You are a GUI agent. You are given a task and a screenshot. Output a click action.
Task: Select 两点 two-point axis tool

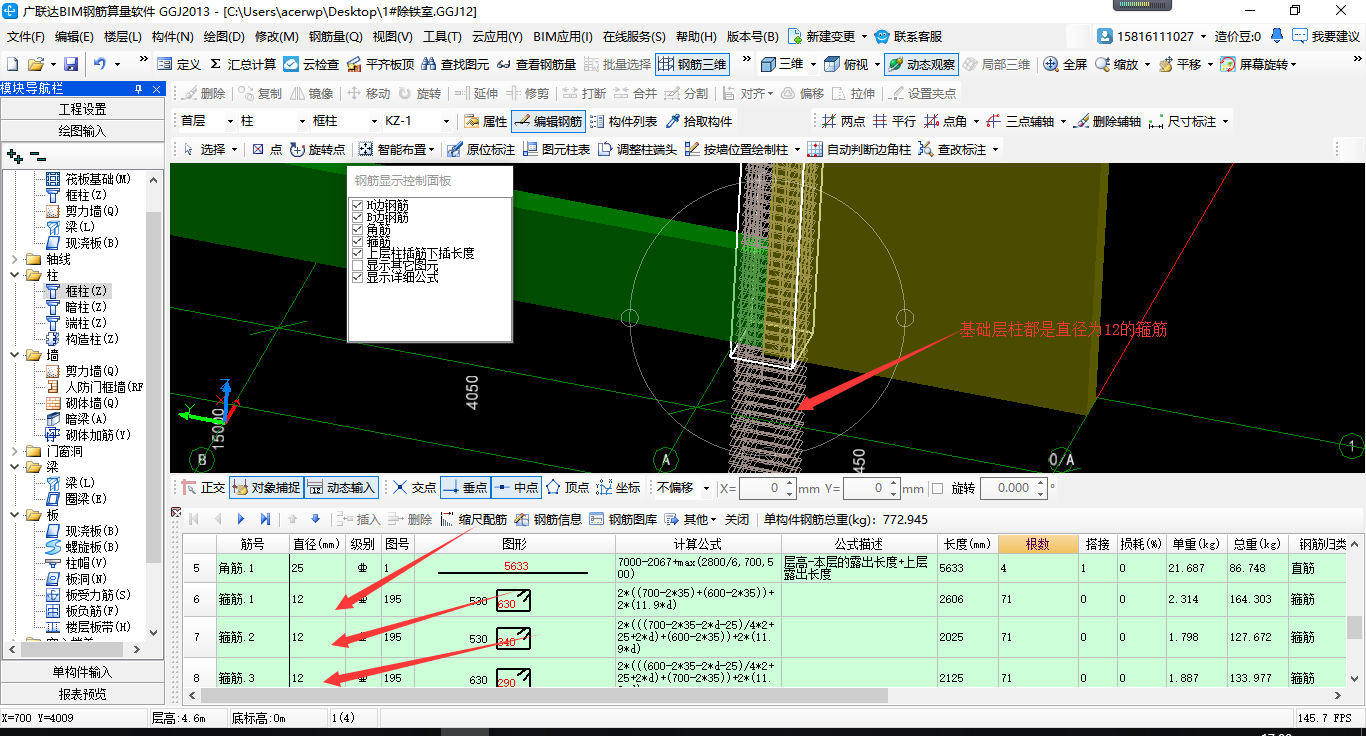pos(843,121)
